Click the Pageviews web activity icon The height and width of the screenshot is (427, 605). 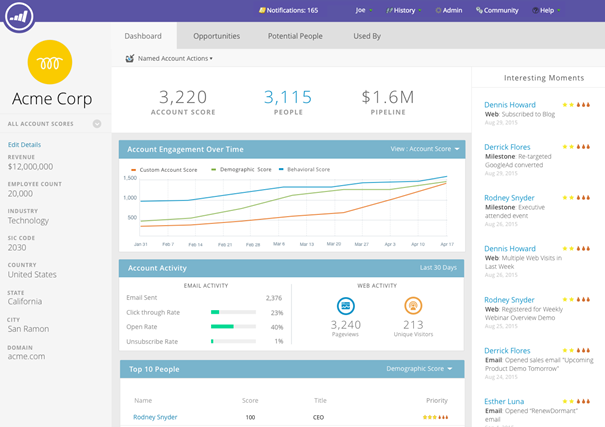point(346,305)
